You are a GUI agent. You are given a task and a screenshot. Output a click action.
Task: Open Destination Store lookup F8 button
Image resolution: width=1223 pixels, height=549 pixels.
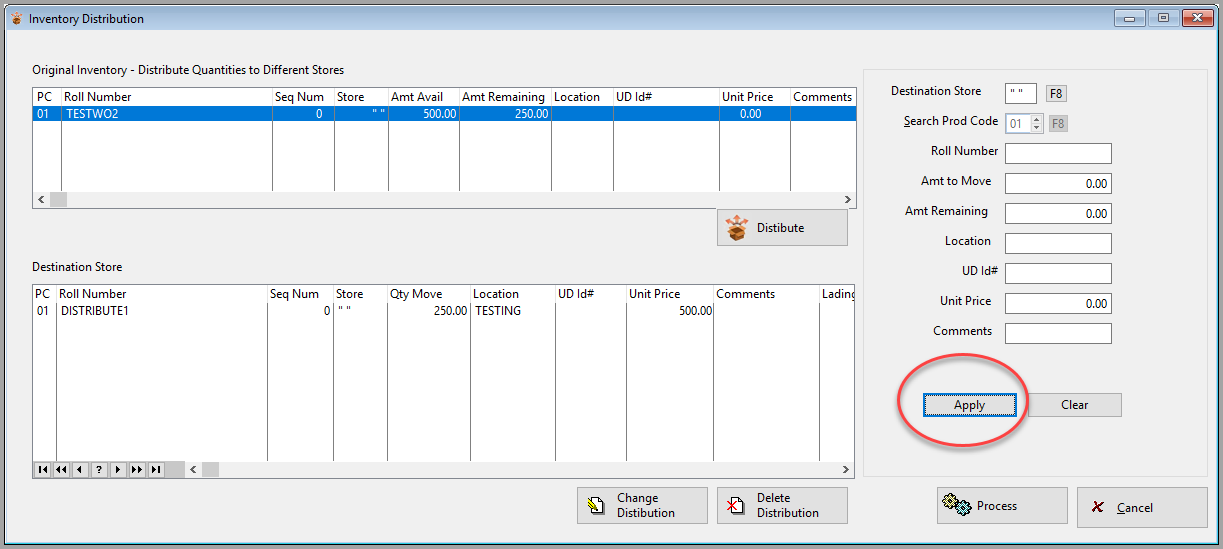pos(1057,94)
